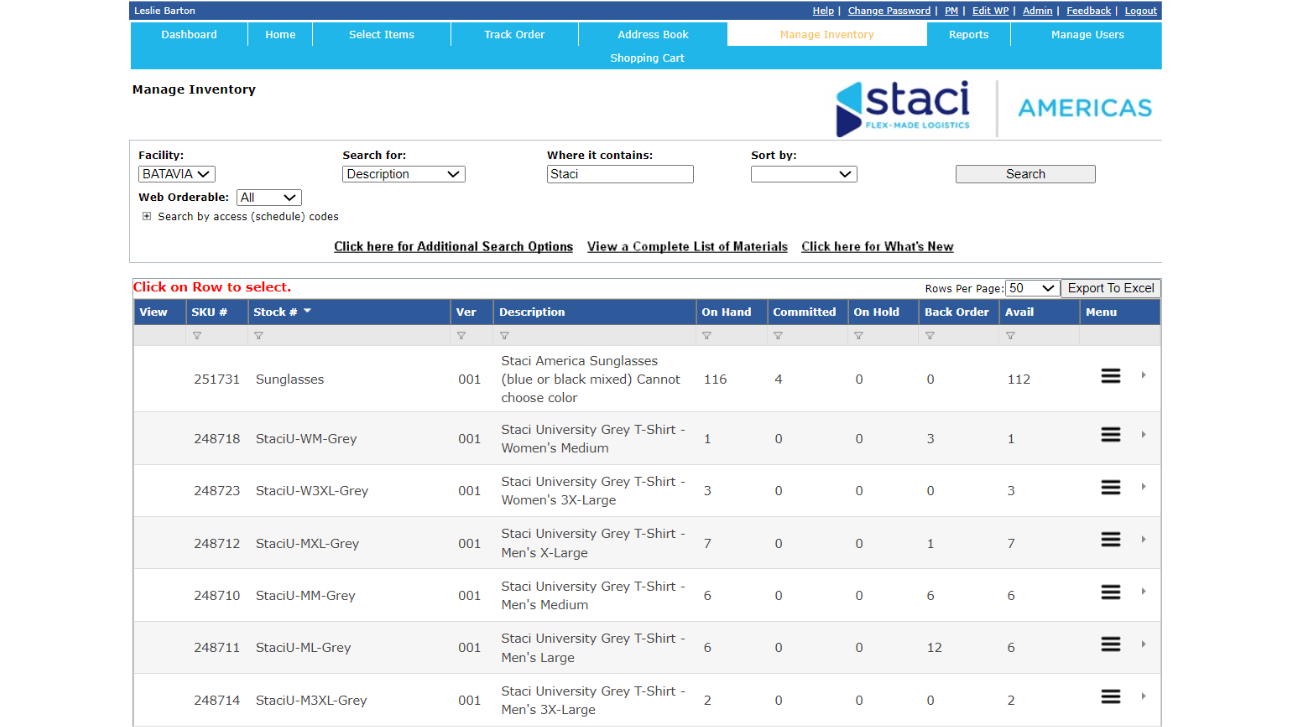Open hamburger menu for StaciU-WM-Grey row
This screenshot has height=727, width=1290.
pos(1110,435)
